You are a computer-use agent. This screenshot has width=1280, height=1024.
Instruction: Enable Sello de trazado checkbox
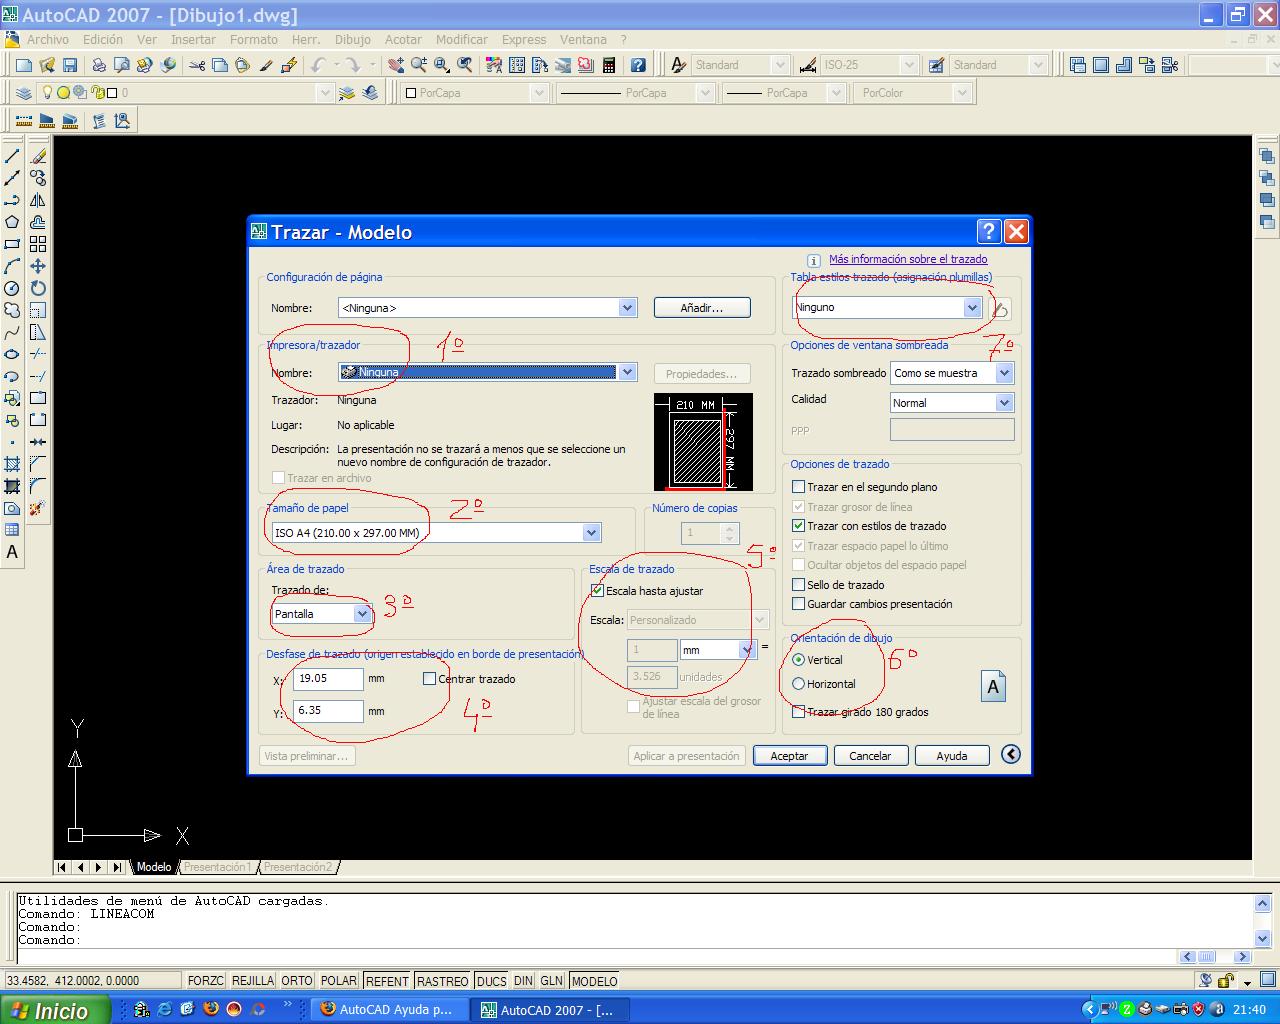tap(799, 585)
